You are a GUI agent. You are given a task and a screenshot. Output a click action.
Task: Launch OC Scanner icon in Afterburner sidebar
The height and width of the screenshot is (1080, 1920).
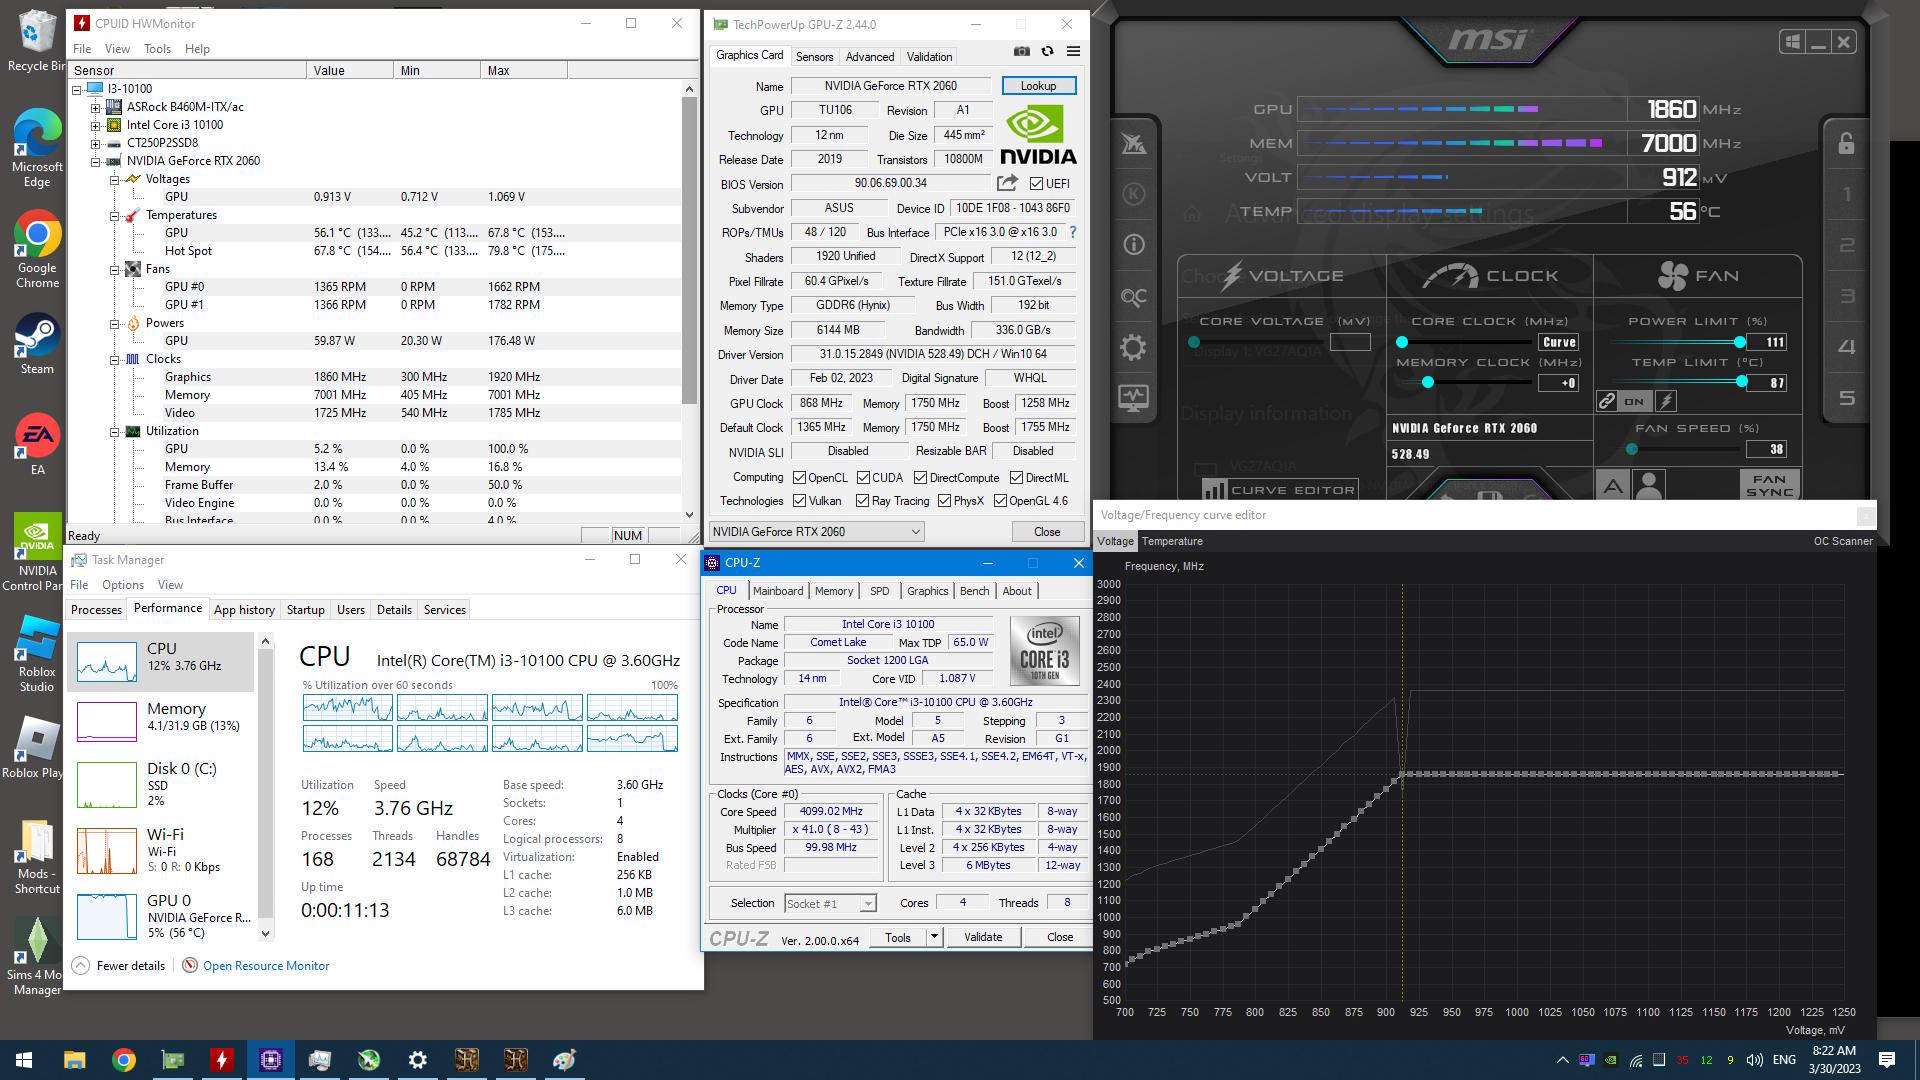(1134, 297)
